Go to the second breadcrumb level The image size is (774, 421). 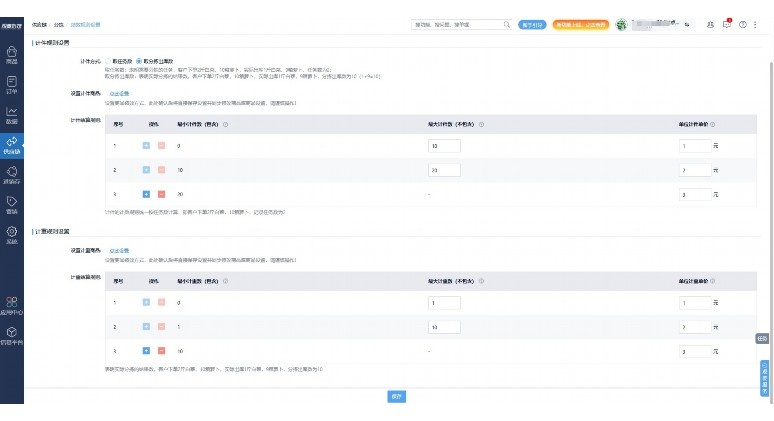coord(59,24)
